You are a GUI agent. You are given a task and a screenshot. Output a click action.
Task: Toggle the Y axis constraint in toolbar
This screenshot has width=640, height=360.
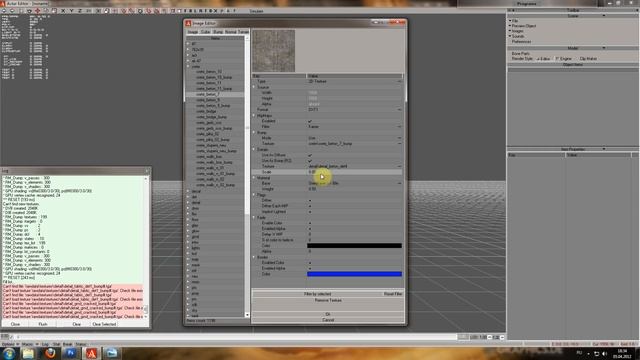click(x=72, y=11)
